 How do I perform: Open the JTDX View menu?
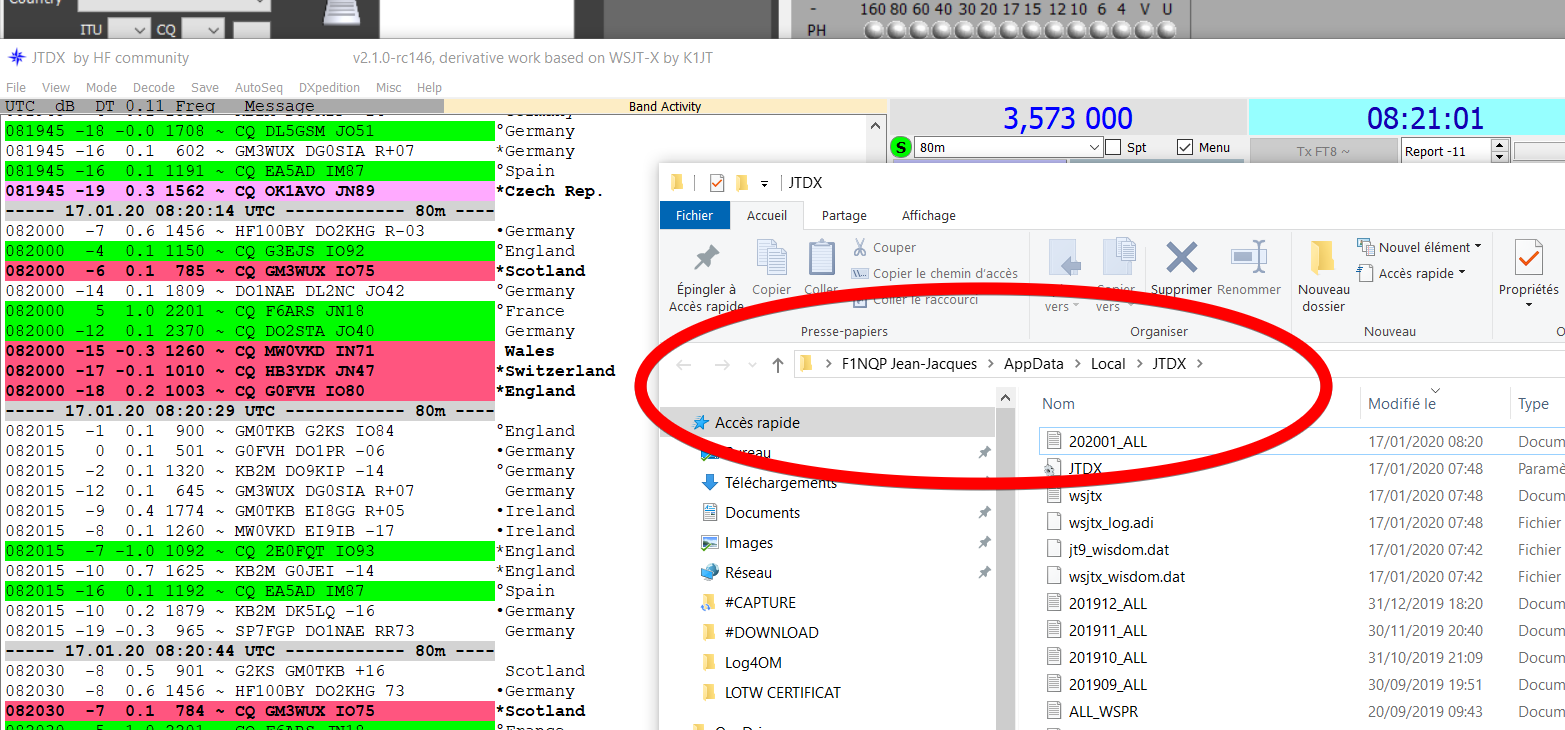56,88
